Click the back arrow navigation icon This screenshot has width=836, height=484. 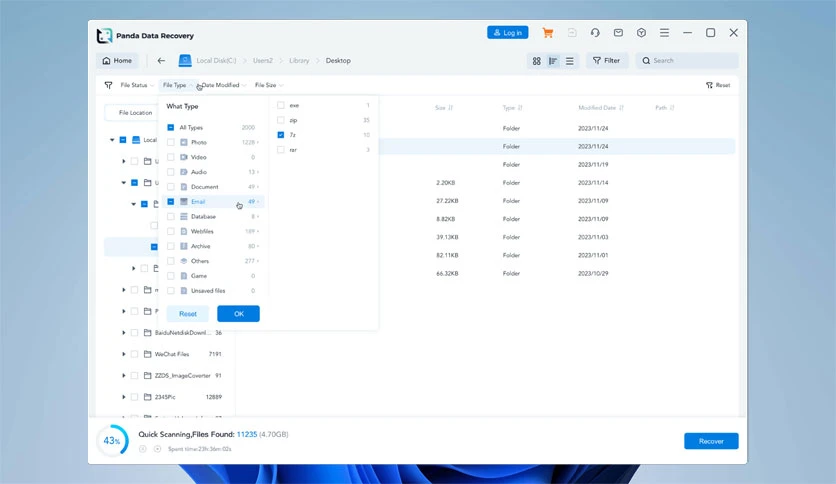pos(161,61)
